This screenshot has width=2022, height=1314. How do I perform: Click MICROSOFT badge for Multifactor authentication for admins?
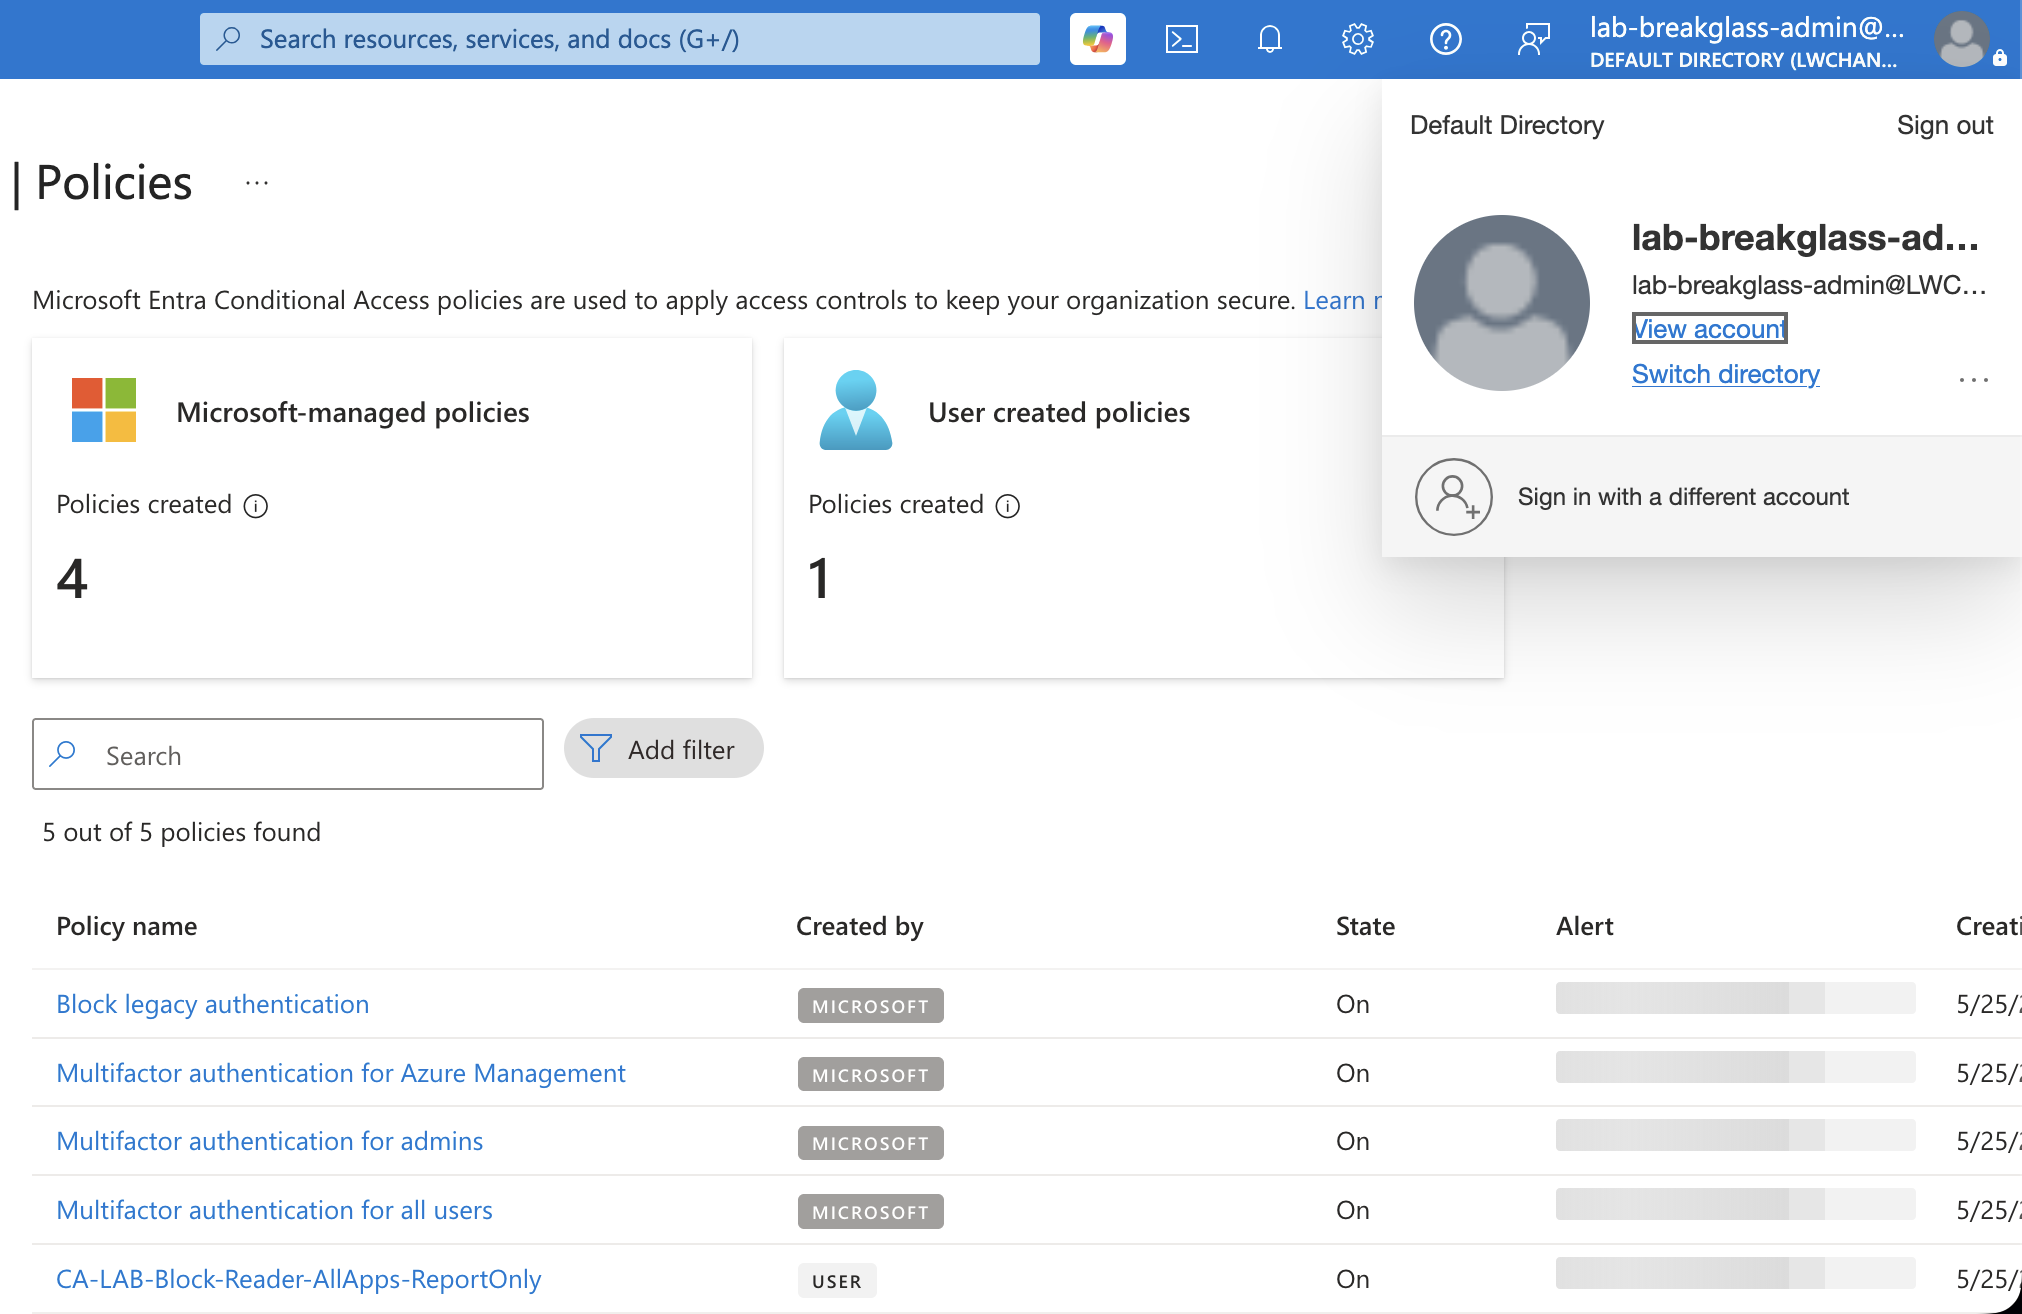[870, 1143]
